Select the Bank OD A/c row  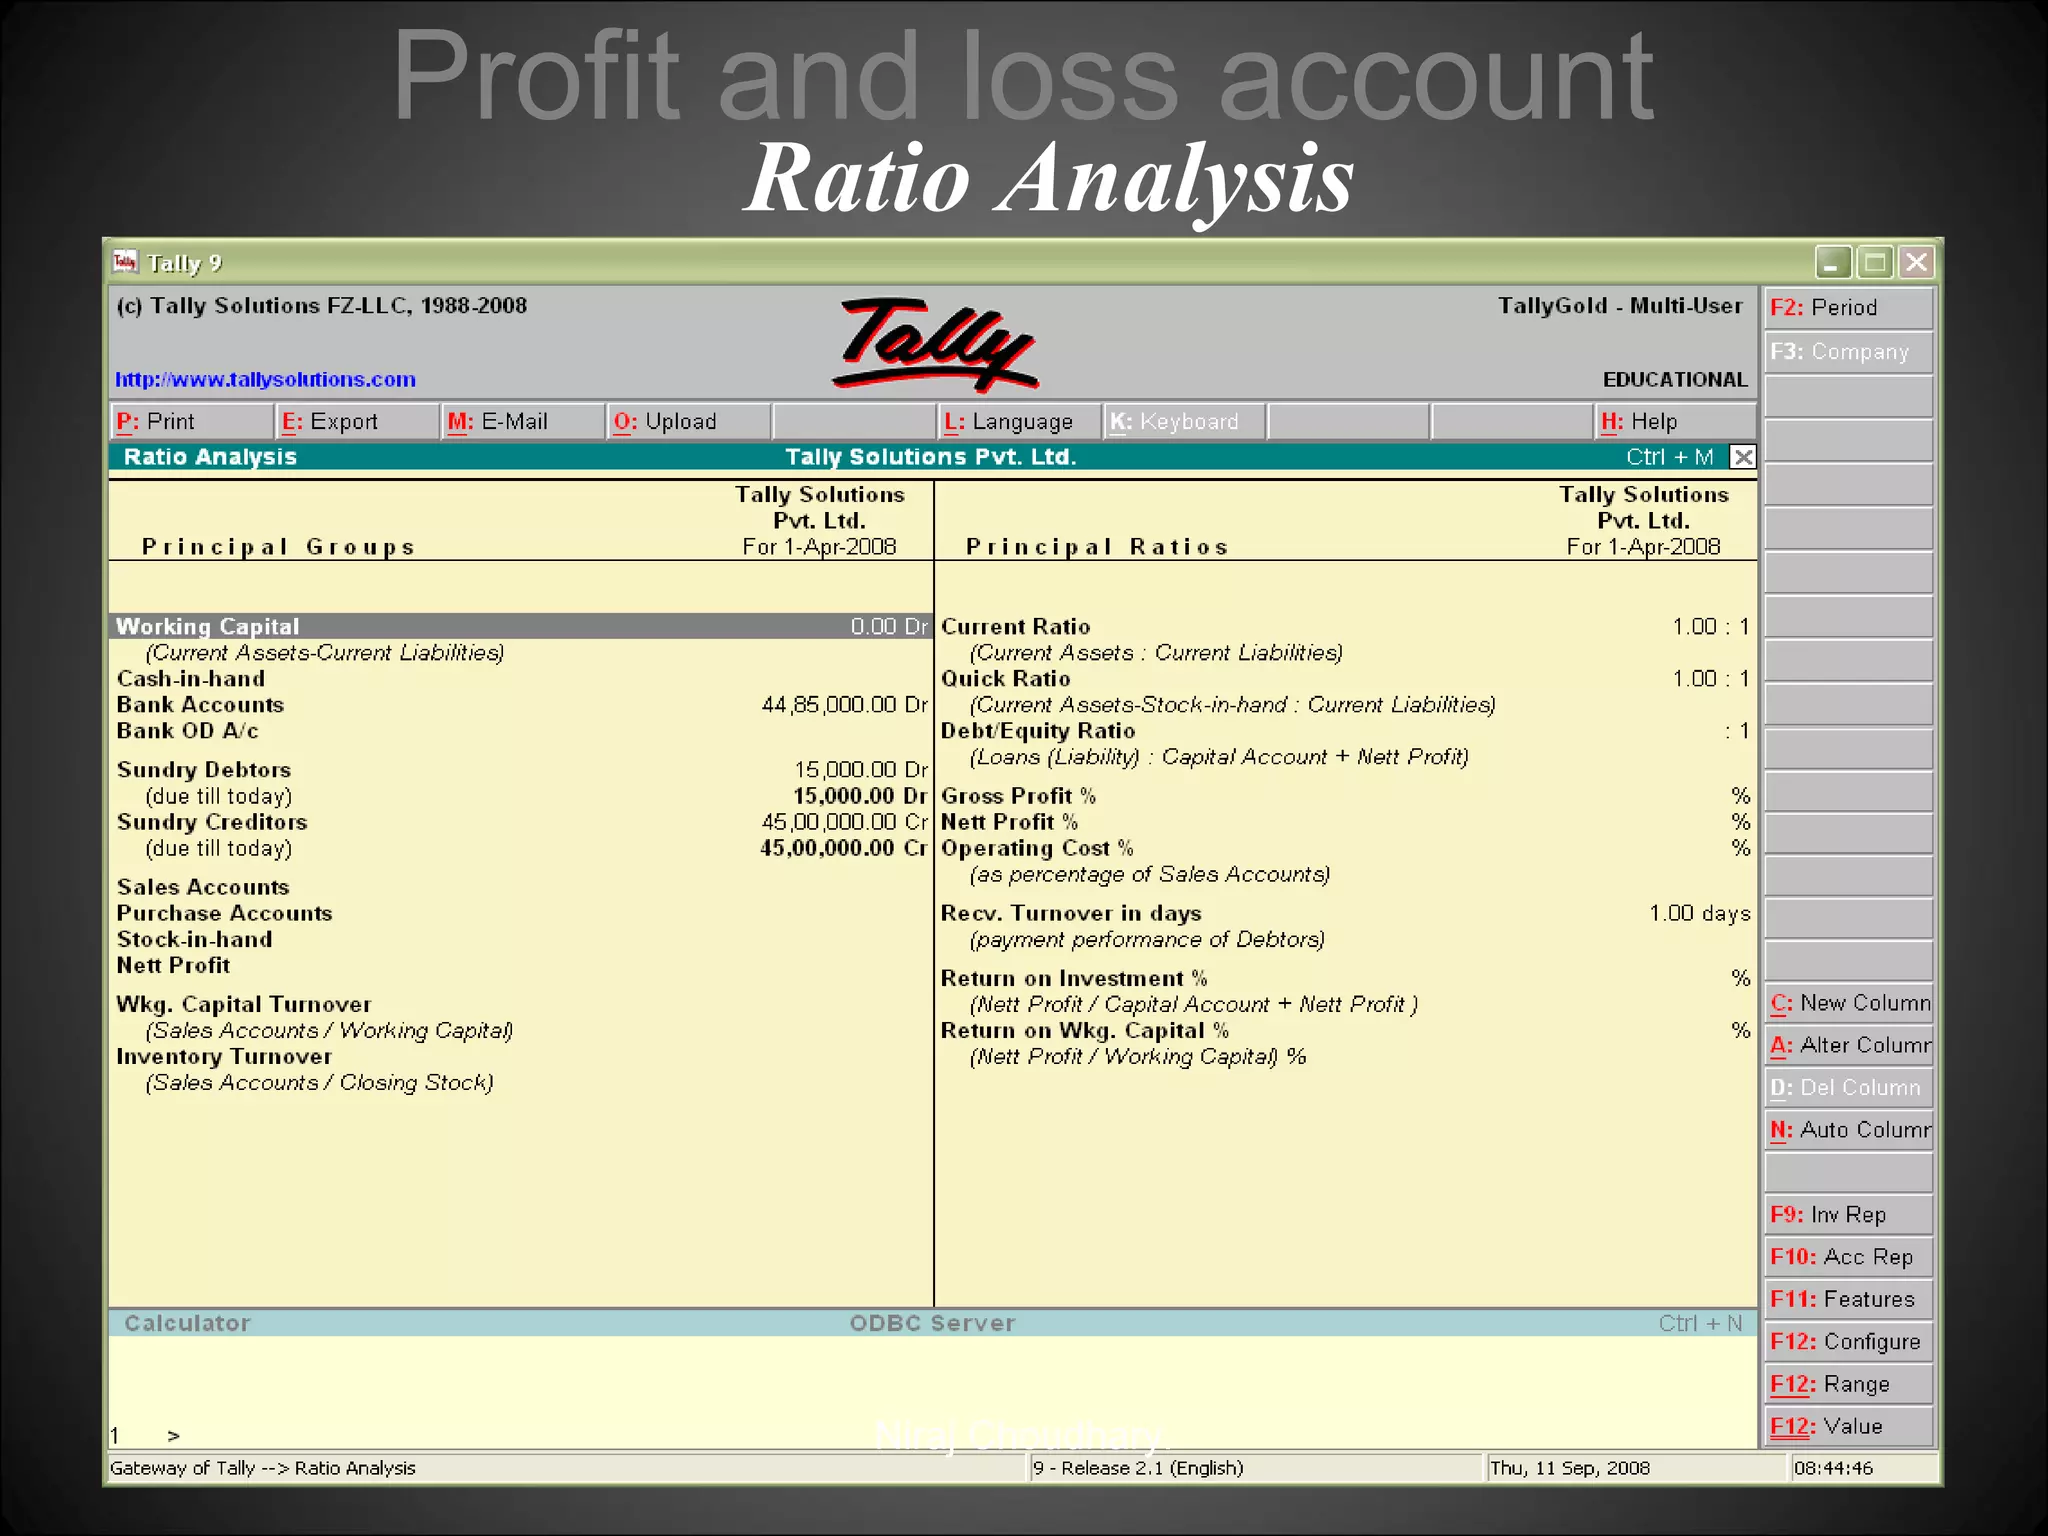pyautogui.click(x=521, y=731)
